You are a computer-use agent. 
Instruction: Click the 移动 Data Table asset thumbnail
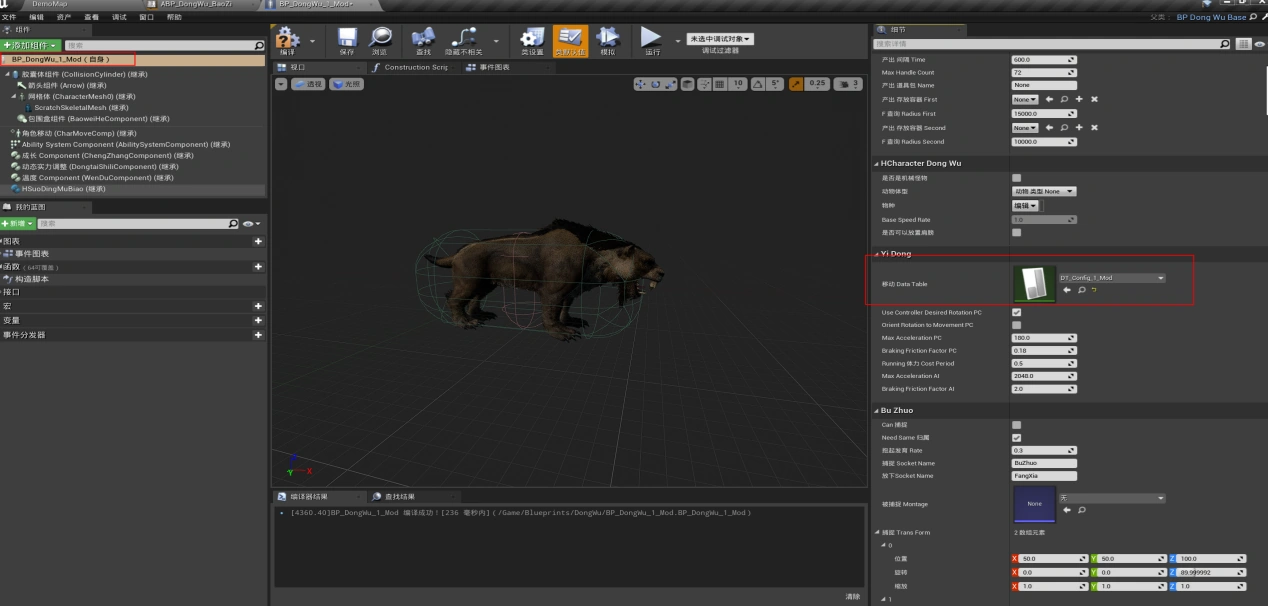pyautogui.click(x=1033, y=284)
